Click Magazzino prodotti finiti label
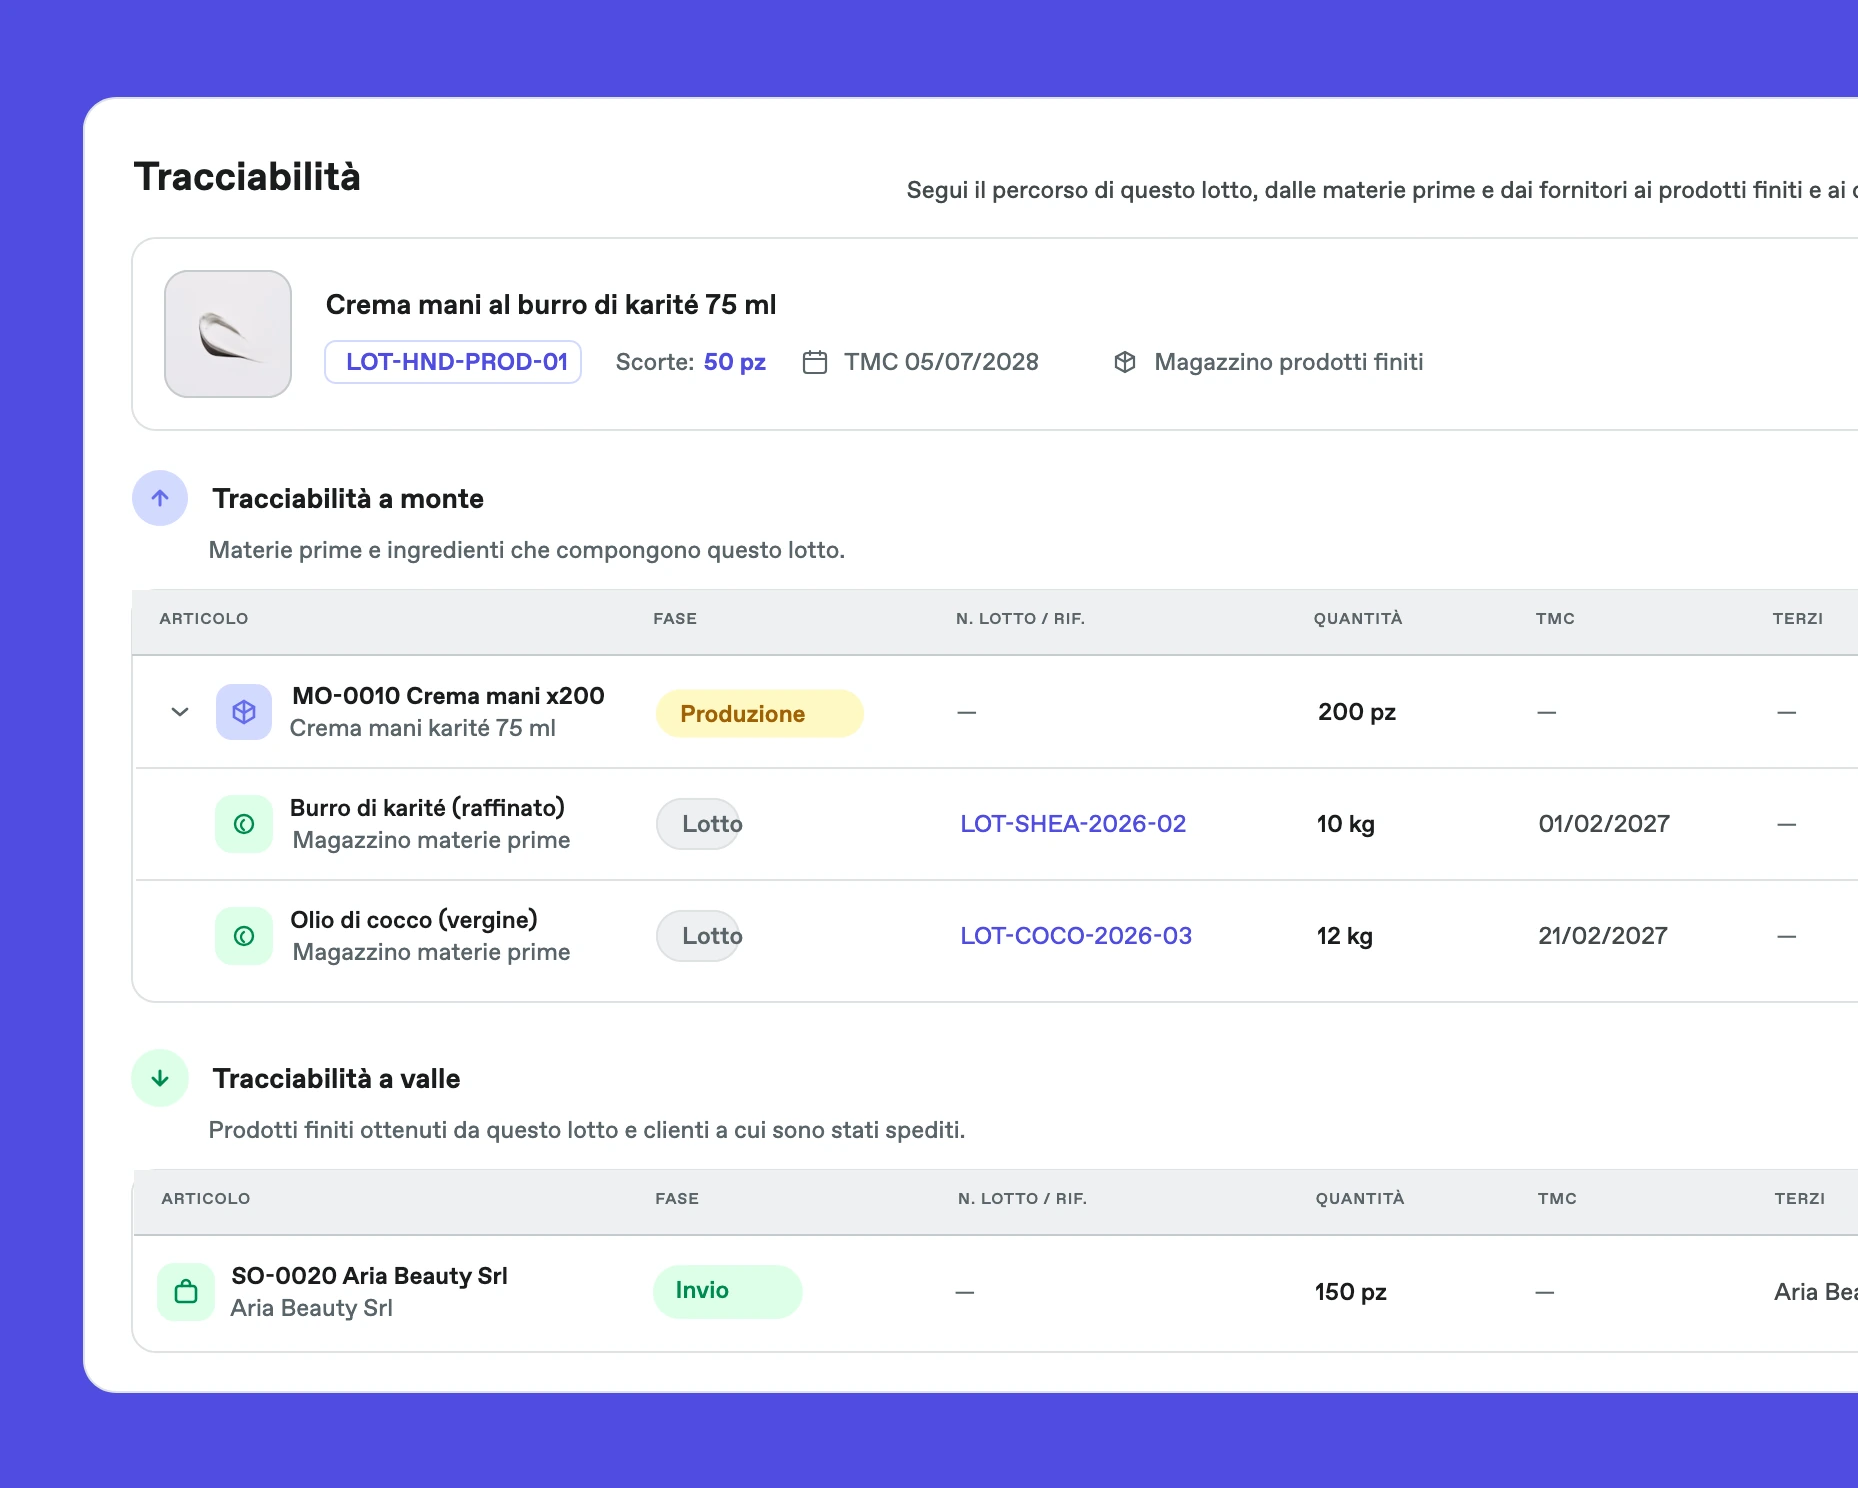Image resolution: width=1858 pixels, height=1488 pixels. pos(1289,362)
